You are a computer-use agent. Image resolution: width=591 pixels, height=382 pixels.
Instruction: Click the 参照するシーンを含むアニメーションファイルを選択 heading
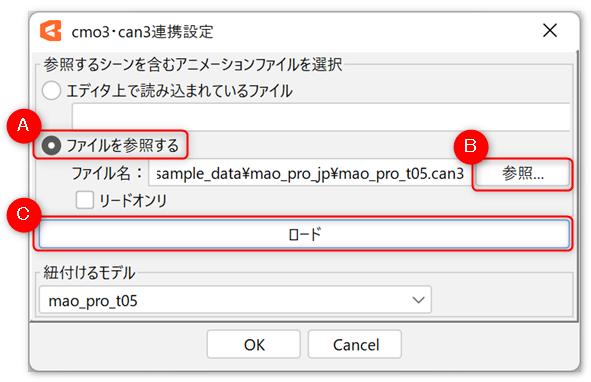tap(193, 64)
